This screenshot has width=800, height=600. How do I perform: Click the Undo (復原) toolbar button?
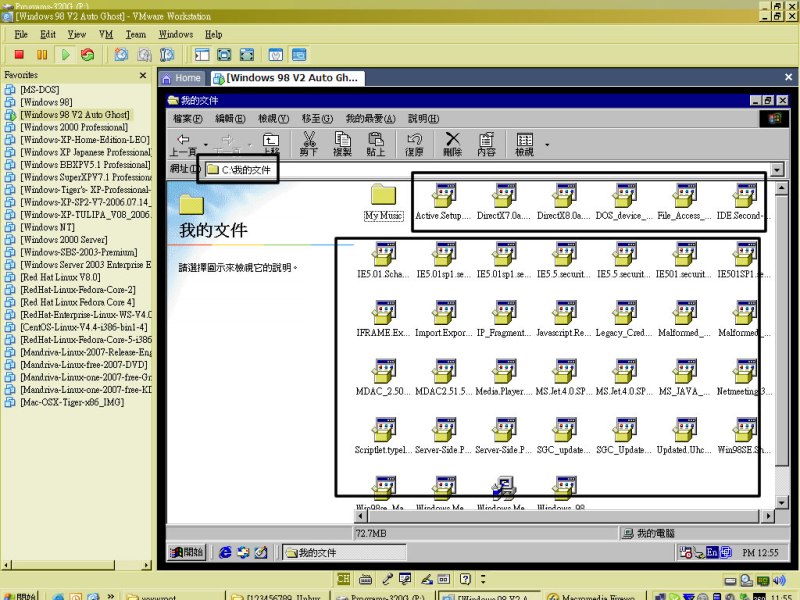[414, 144]
